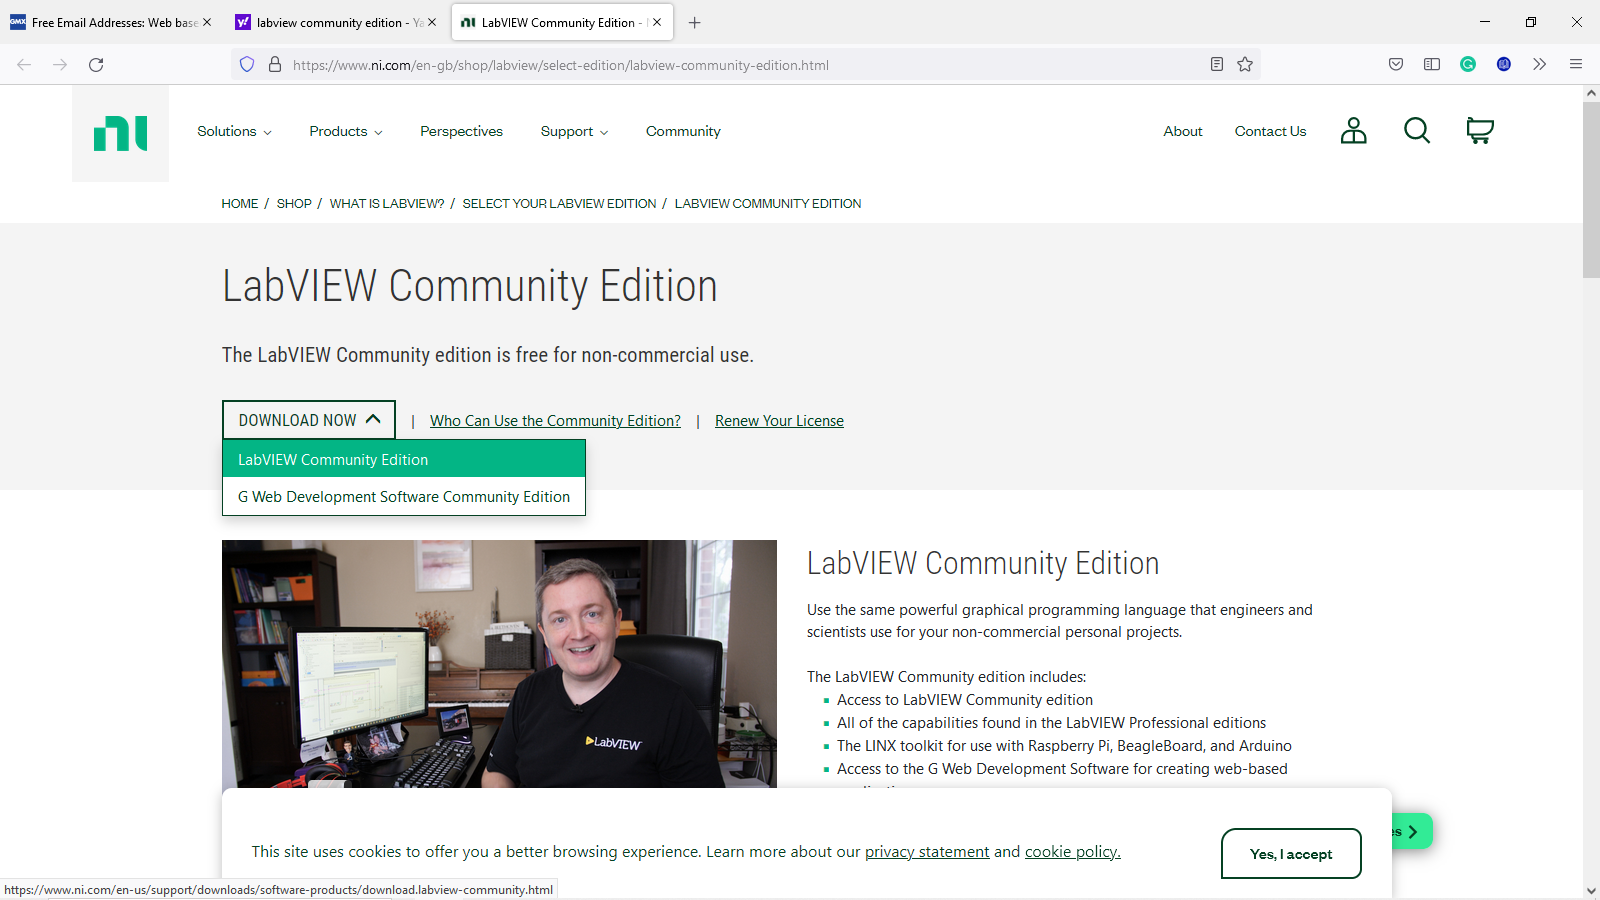This screenshot has height=900, width=1600.
Task: Open the shopping cart icon
Action: pyautogui.click(x=1480, y=131)
